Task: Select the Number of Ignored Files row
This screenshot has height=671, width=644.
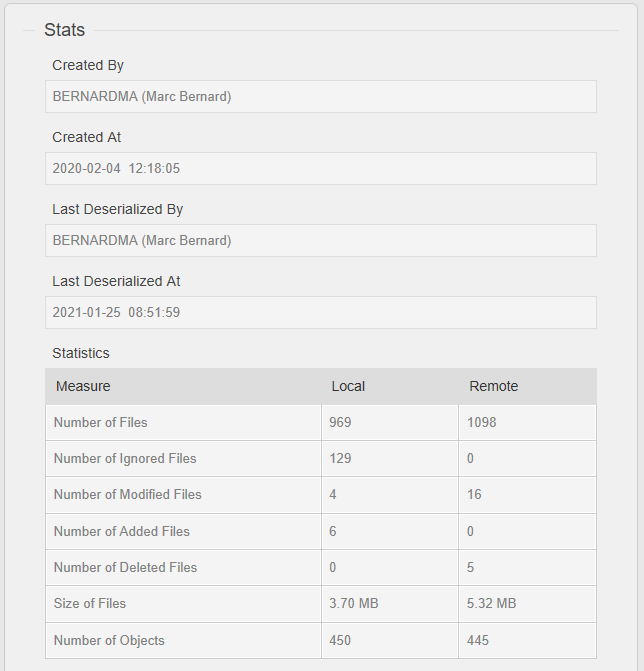Action: 321,458
